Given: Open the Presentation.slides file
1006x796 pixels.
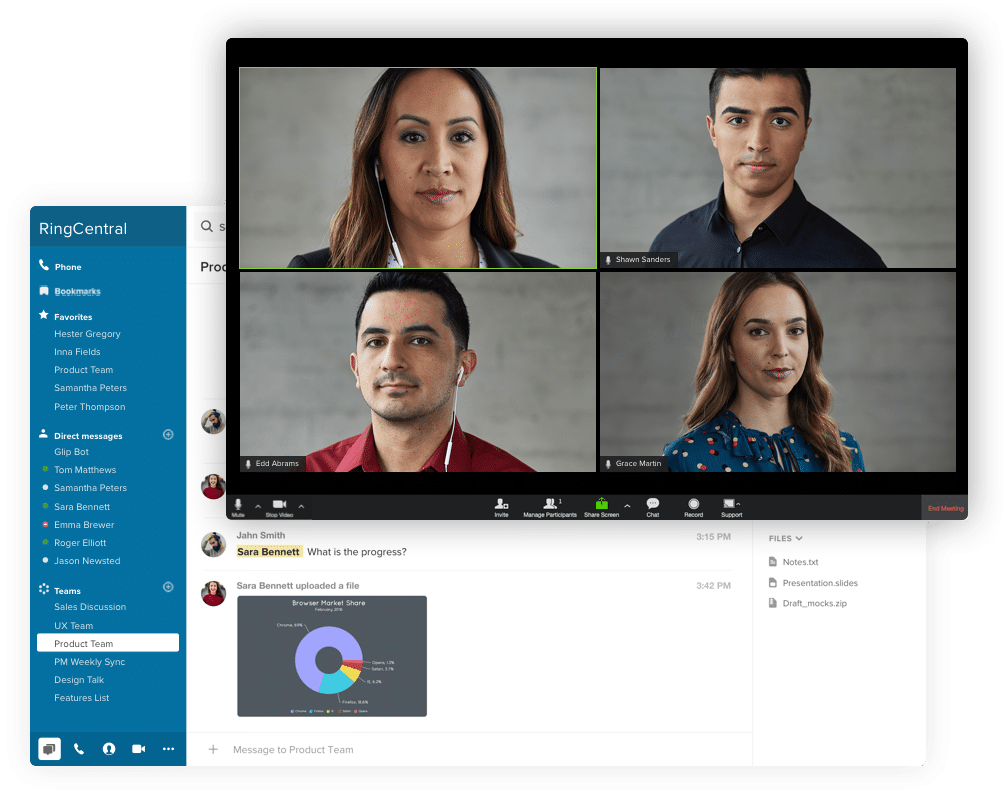Looking at the screenshot, I should pos(819,583).
